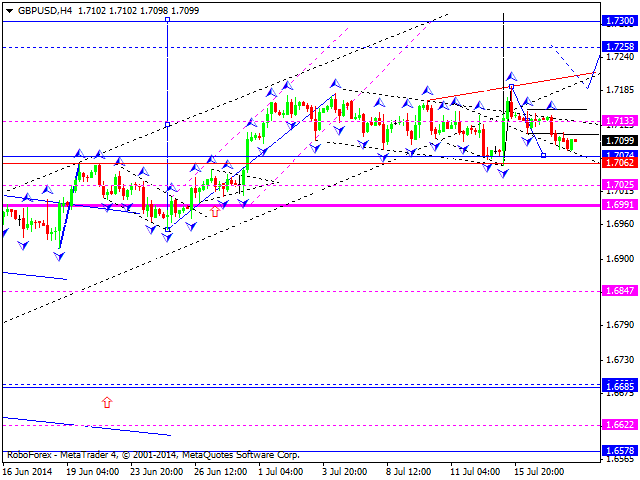
Task: Click the triangle icon before GBPUSD,H4 title
Action: pyautogui.click(x=8, y=8)
